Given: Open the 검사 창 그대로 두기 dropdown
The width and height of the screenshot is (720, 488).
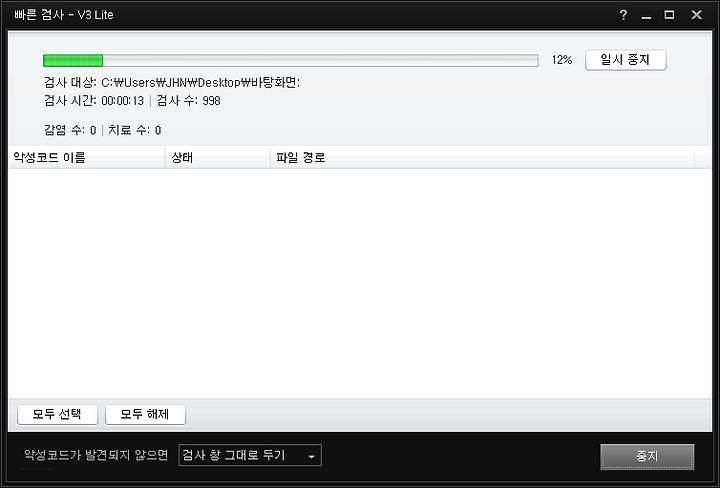Looking at the screenshot, I should (x=250, y=455).
